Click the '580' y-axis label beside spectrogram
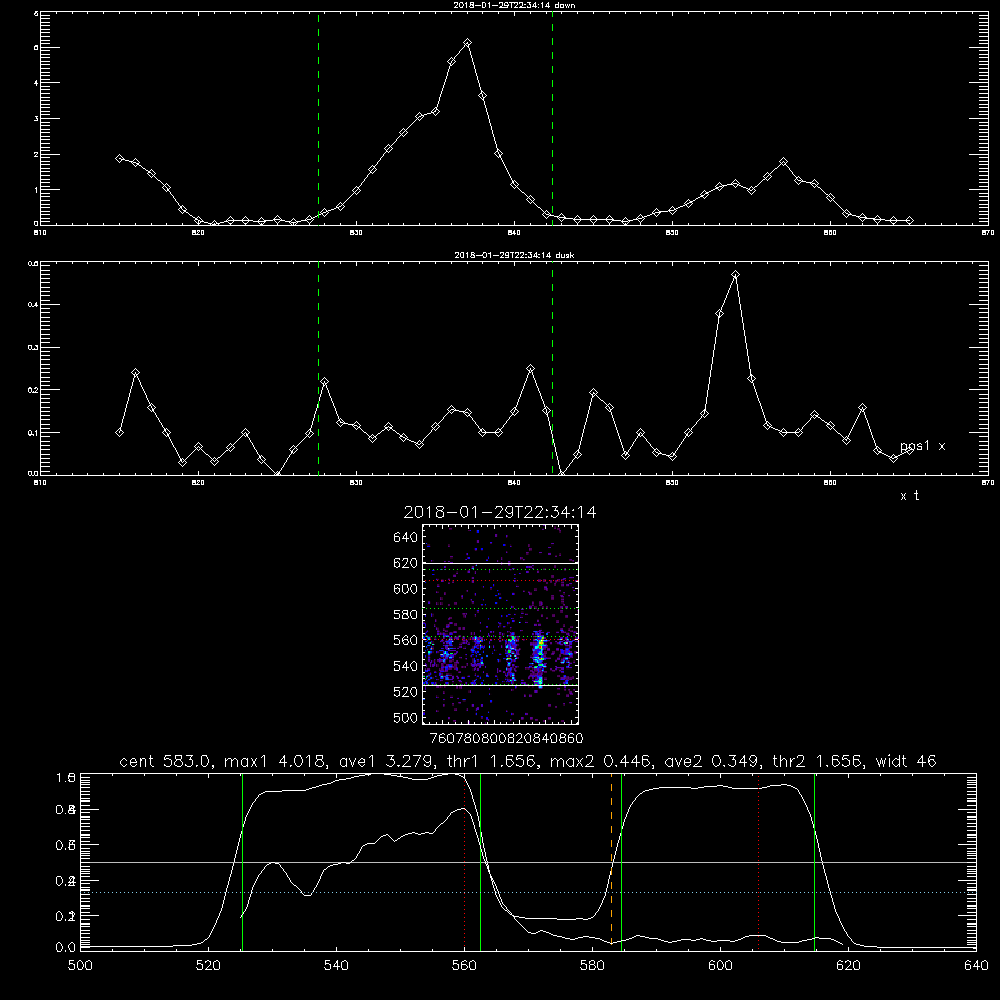The height and width of the screenshot is (1000, 1000). (x=406, y=615)
